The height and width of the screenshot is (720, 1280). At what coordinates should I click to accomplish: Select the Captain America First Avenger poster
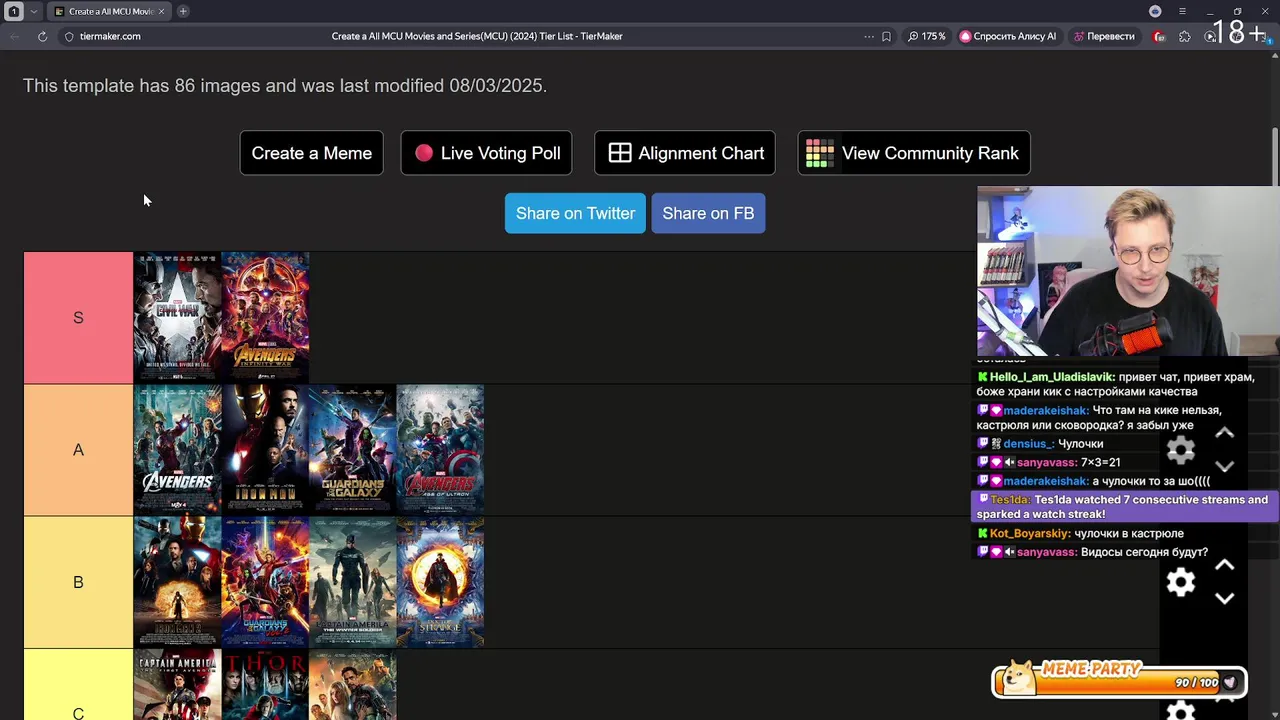click(x=178, y=685)
